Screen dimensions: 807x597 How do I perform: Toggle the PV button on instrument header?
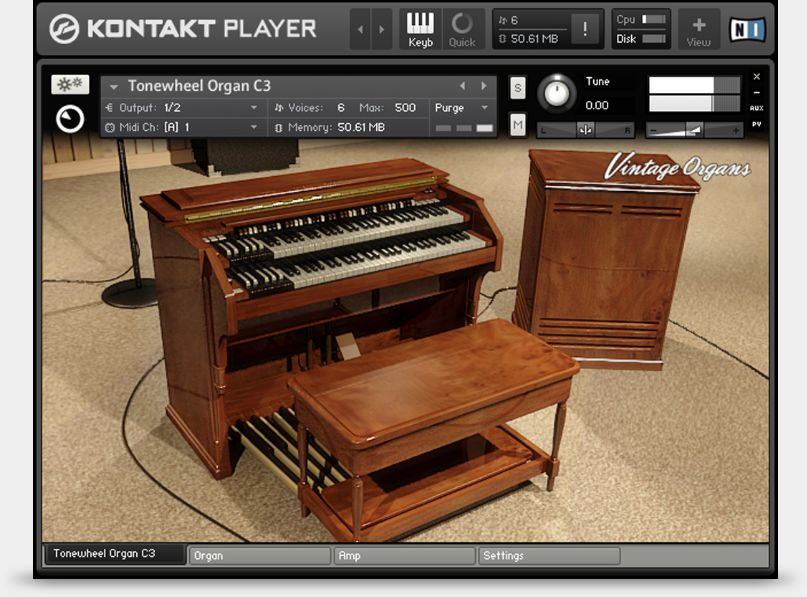756,124
